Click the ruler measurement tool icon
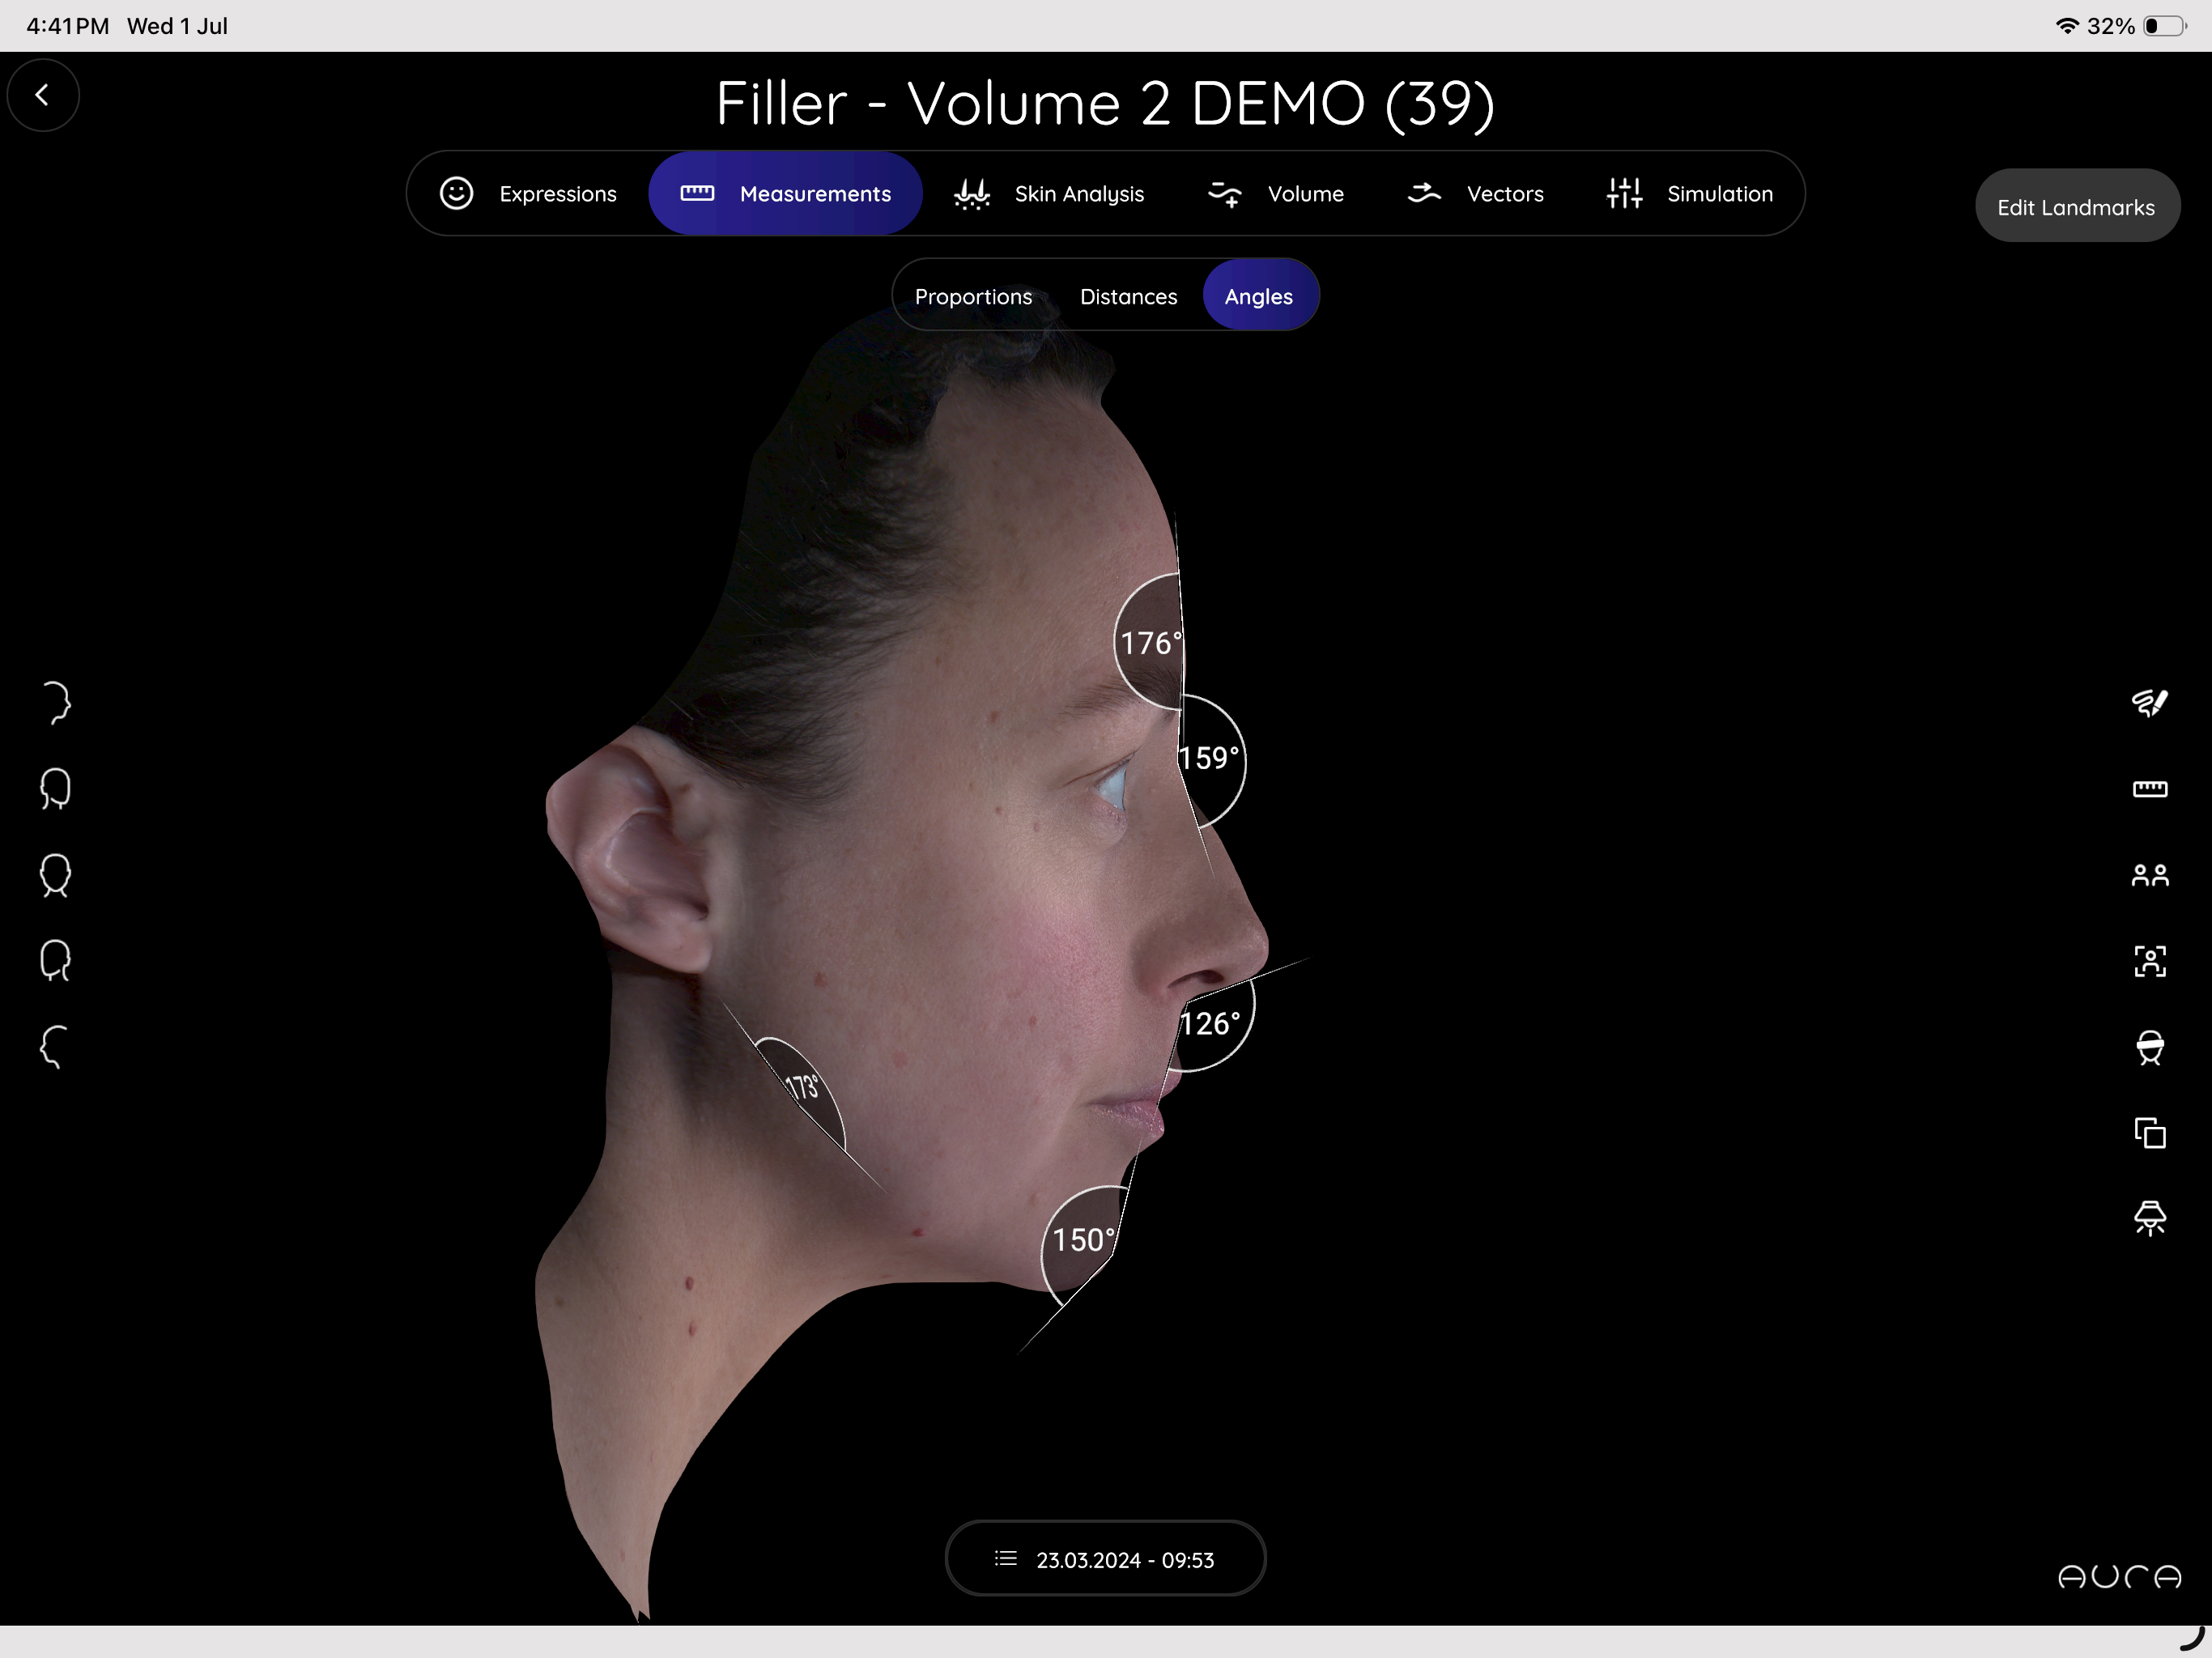The width and height of the screenshot is (2212, 1658). [2150, 789]
